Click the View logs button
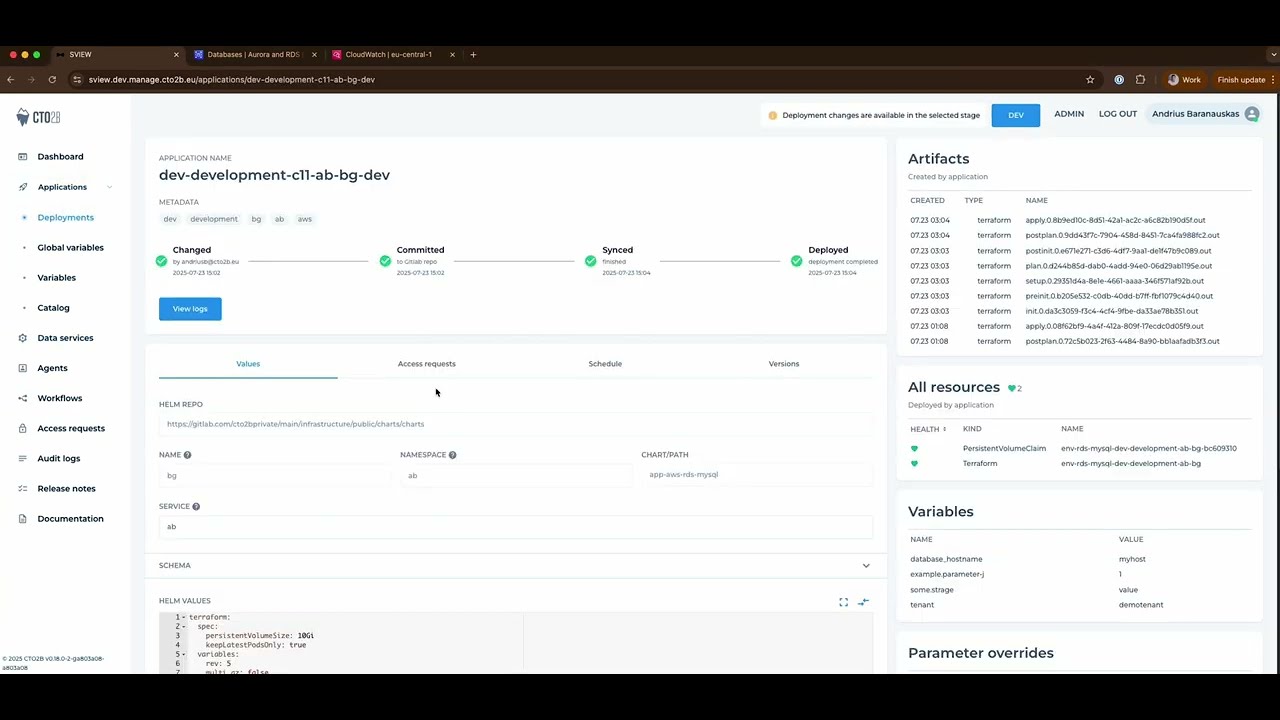1280x720 pixels. [x=190, y=309]
